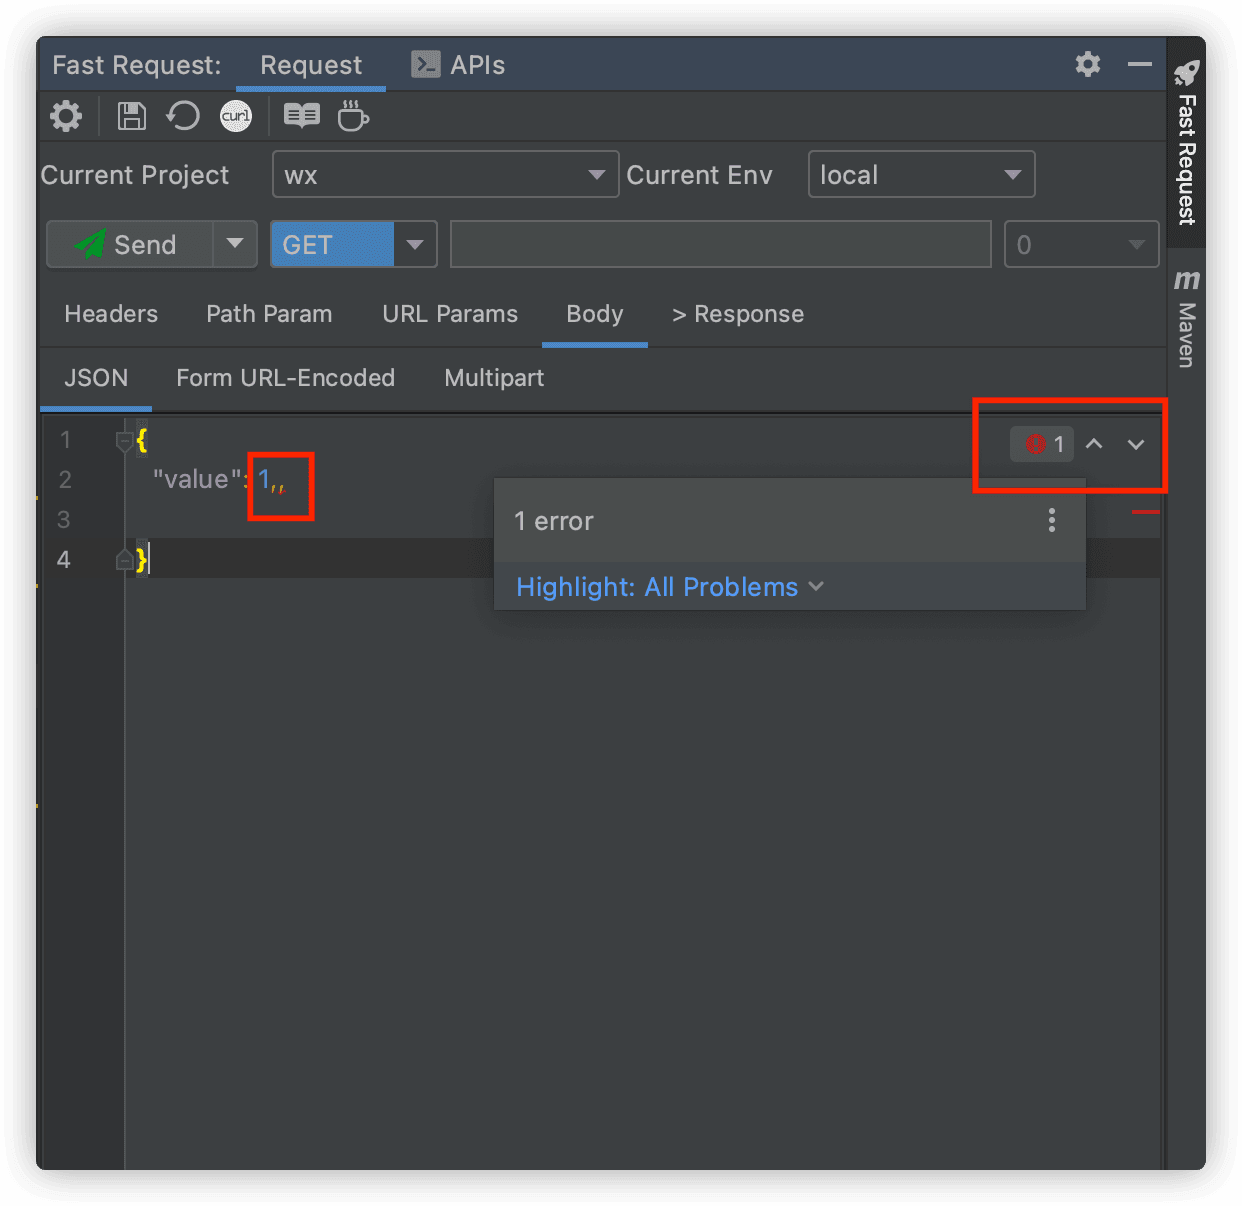Click the coffee cup icon

(x=352, y=116)
